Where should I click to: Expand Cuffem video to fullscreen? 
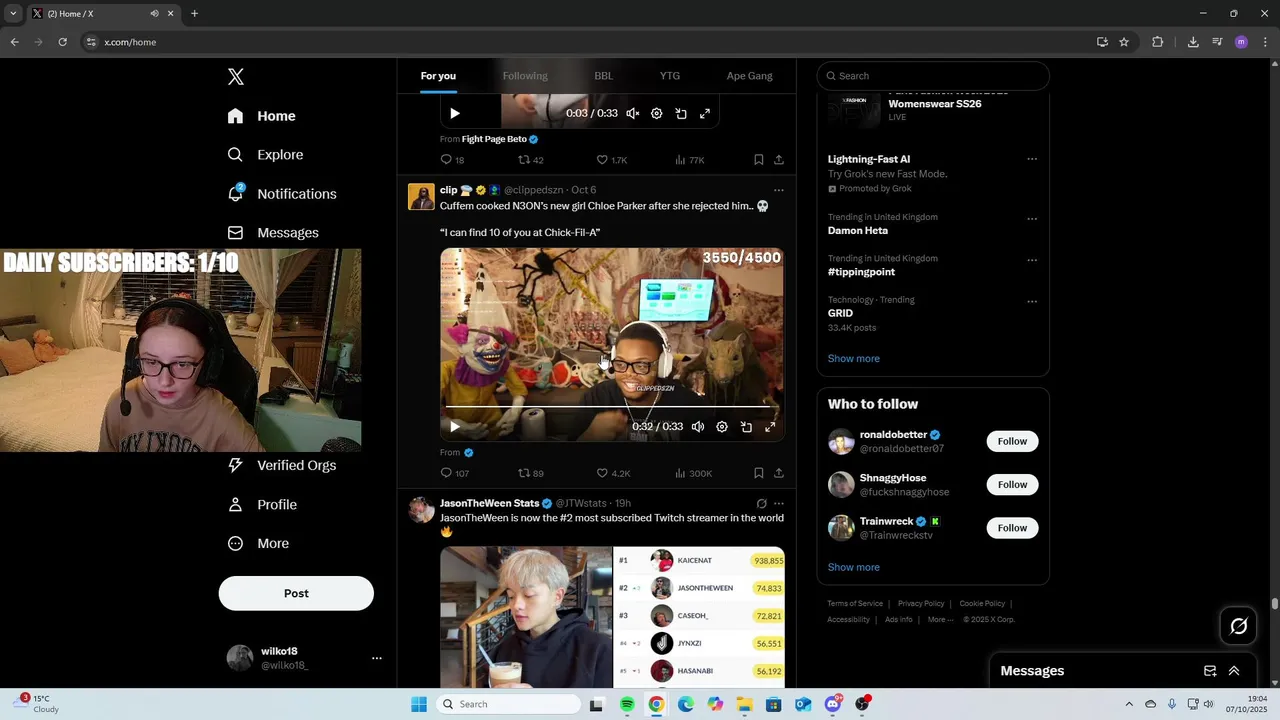770,427
